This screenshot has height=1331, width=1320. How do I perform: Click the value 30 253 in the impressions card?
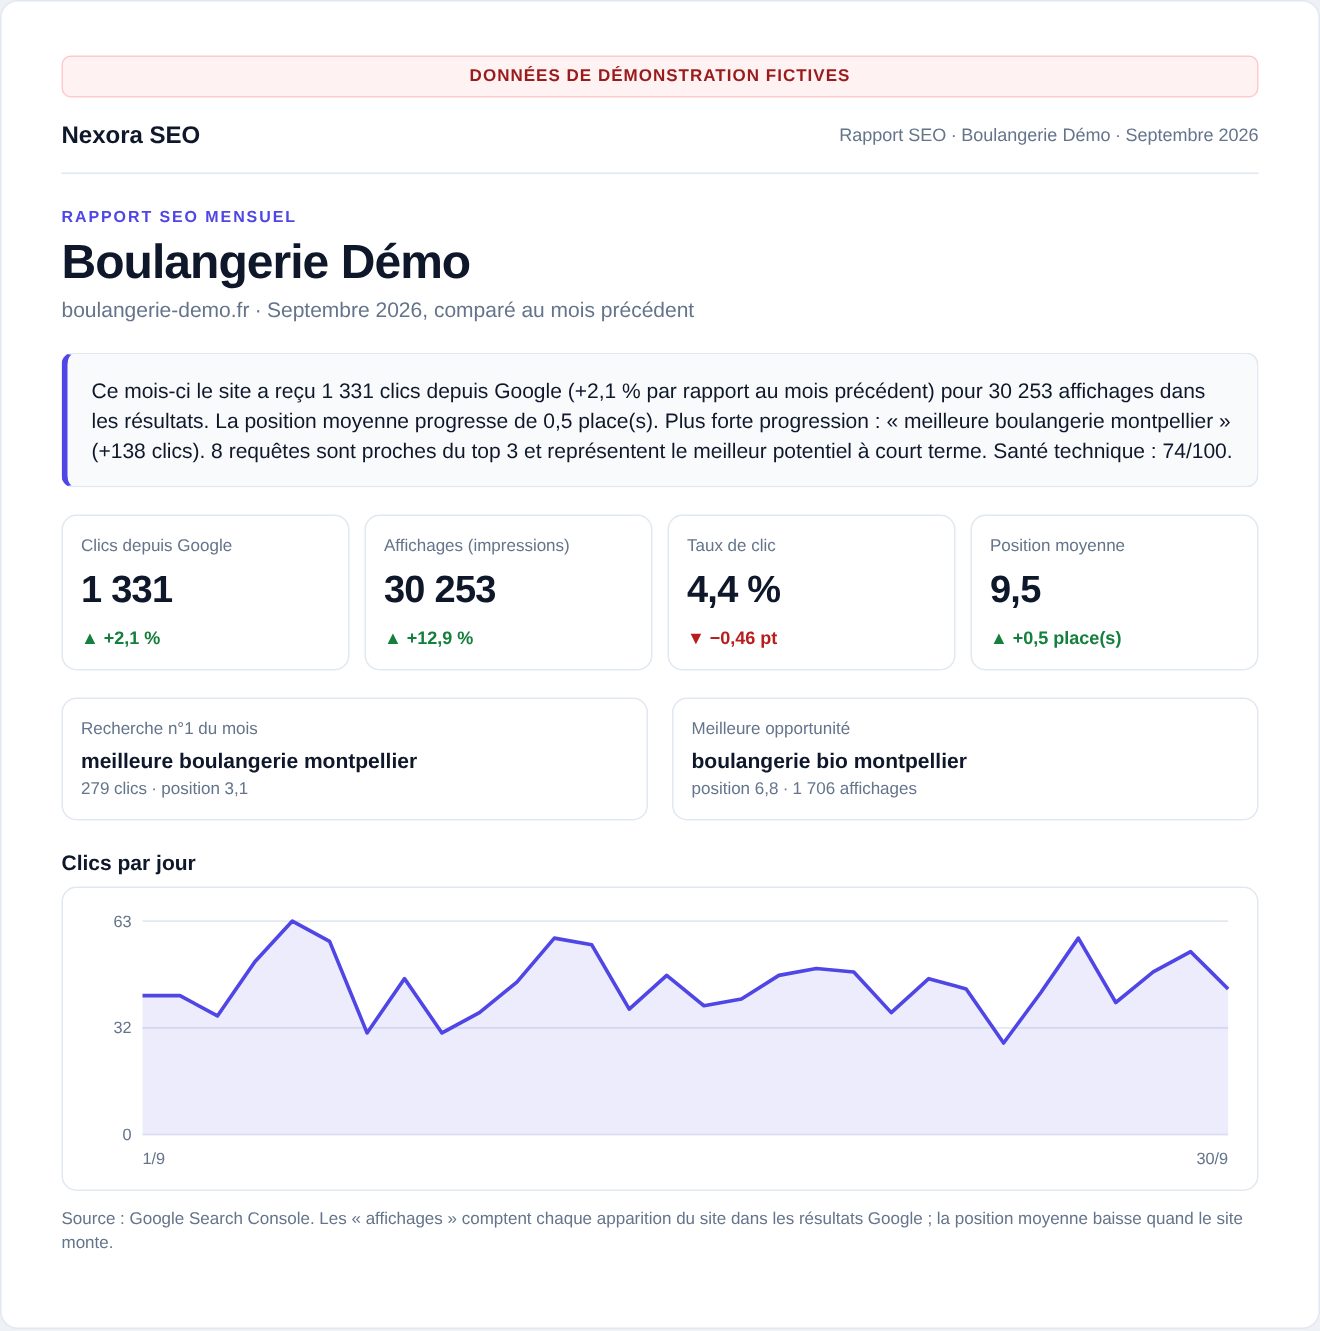click(440, 590)
